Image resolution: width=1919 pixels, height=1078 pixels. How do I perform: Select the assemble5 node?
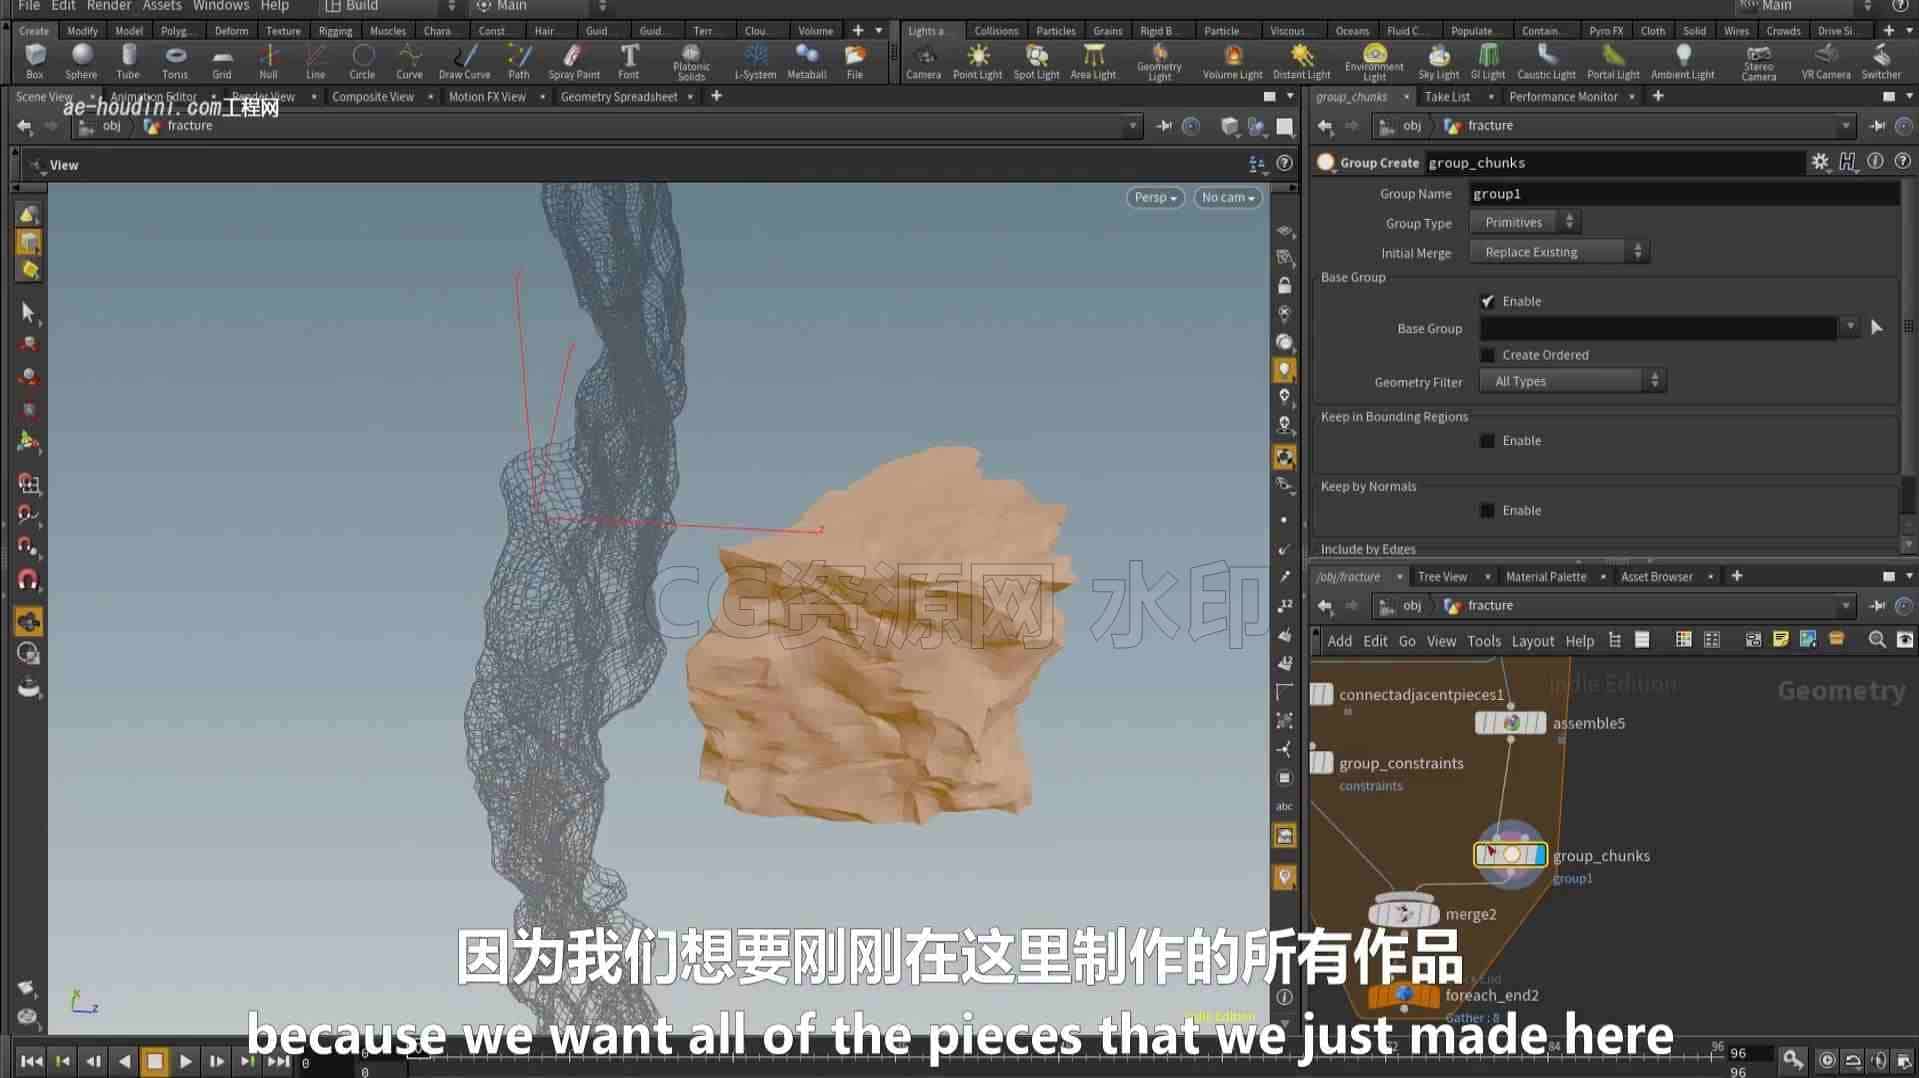pos(1510,722)
